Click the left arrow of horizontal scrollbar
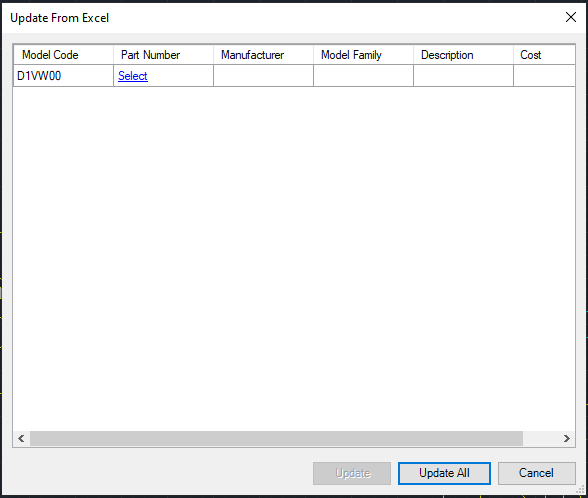Screen dimensions: 588x498 (21, 438)
